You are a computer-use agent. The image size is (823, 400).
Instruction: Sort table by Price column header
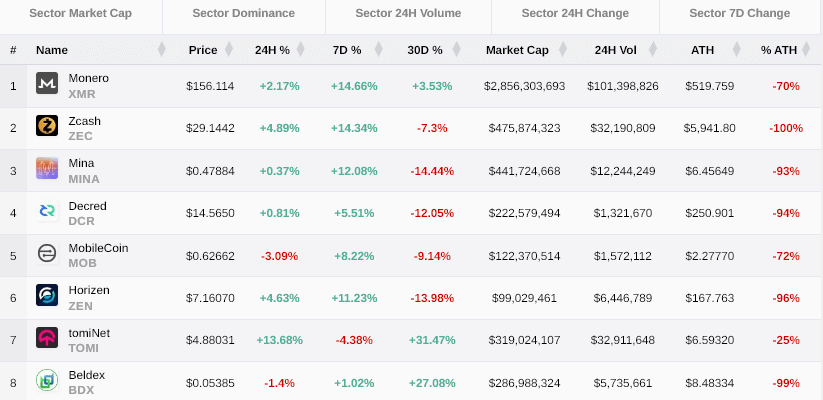[x=202, y=49]
